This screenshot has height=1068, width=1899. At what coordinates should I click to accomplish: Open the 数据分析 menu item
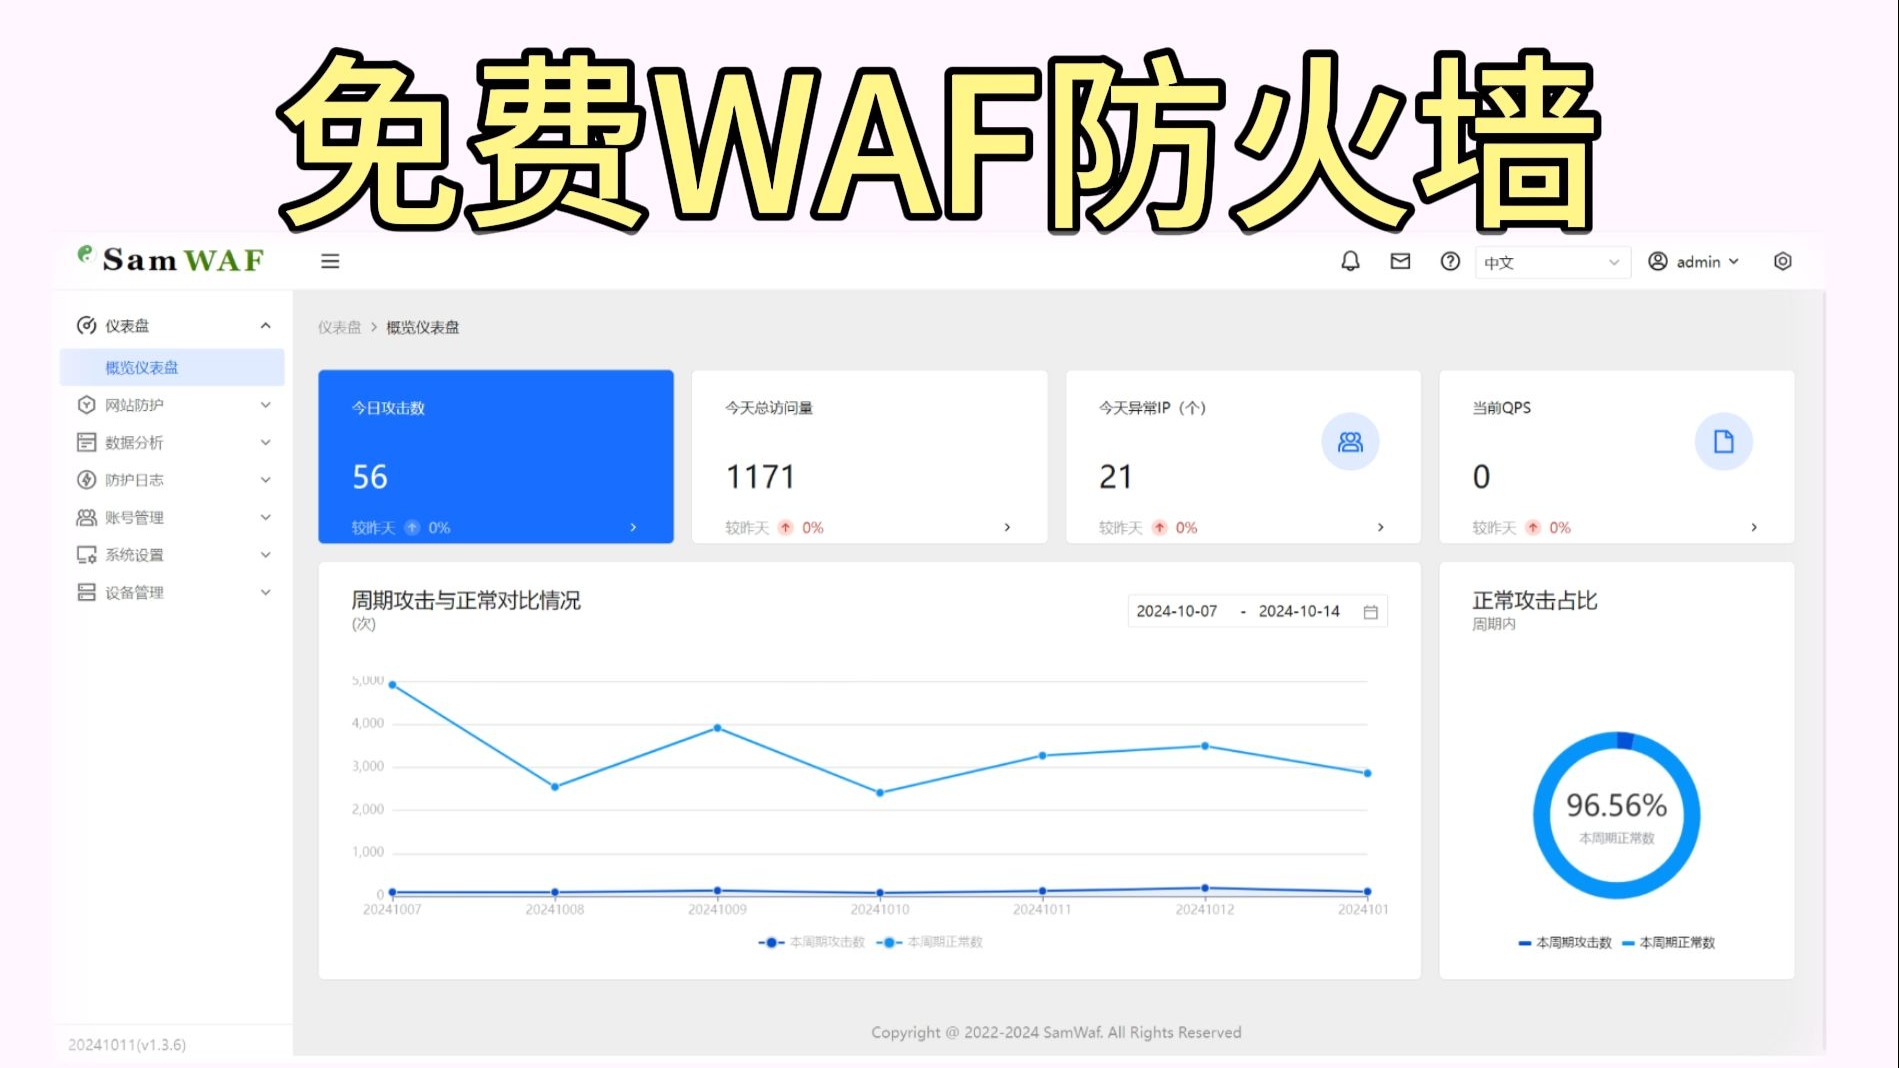tap(172, 442)
